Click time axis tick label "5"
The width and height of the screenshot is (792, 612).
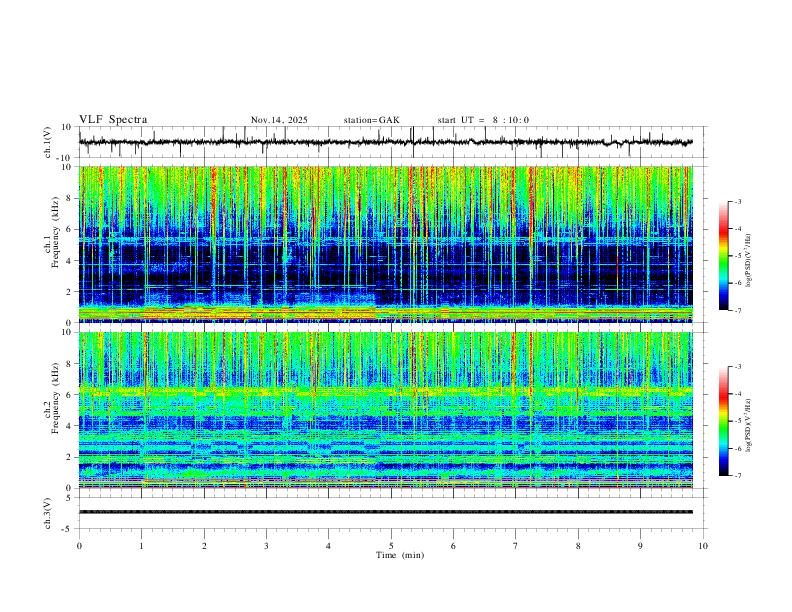pos(391,546)
